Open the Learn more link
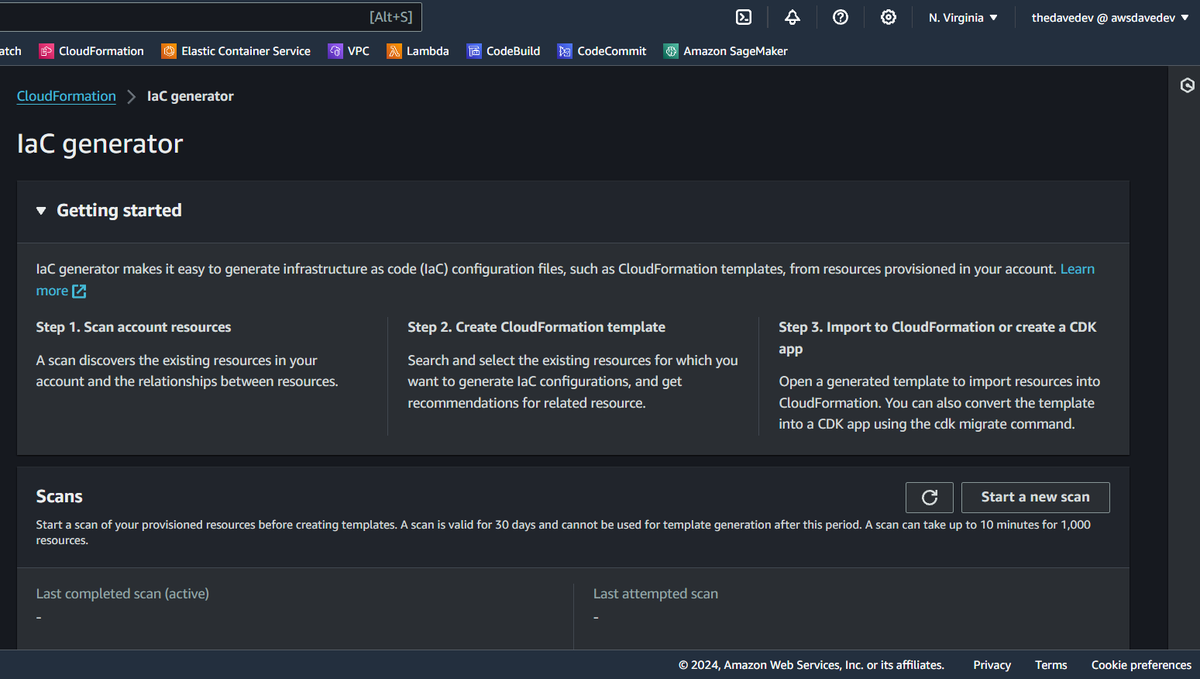This screenshot has width=1200, height=679. point(1077,269)
